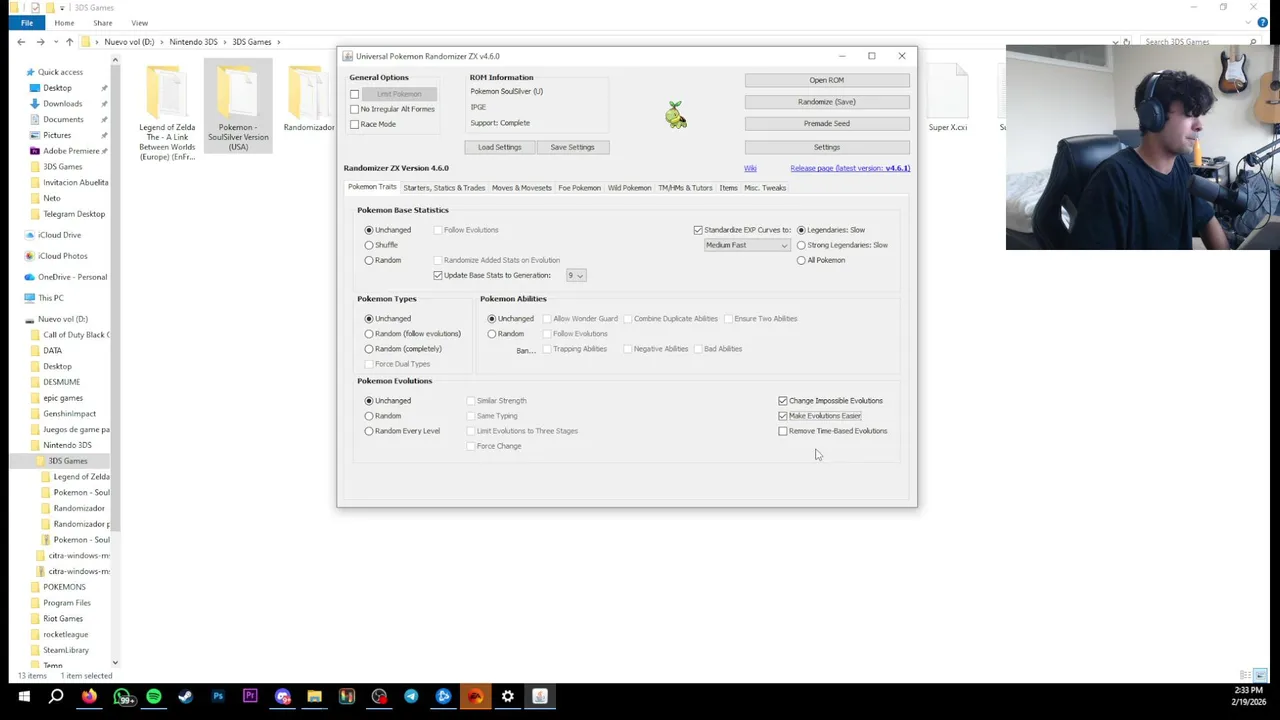Check Remove Time-Based Evolutions
Image resolution: width=1280 pixels, height=720 pixels.
tap(783, 431)
